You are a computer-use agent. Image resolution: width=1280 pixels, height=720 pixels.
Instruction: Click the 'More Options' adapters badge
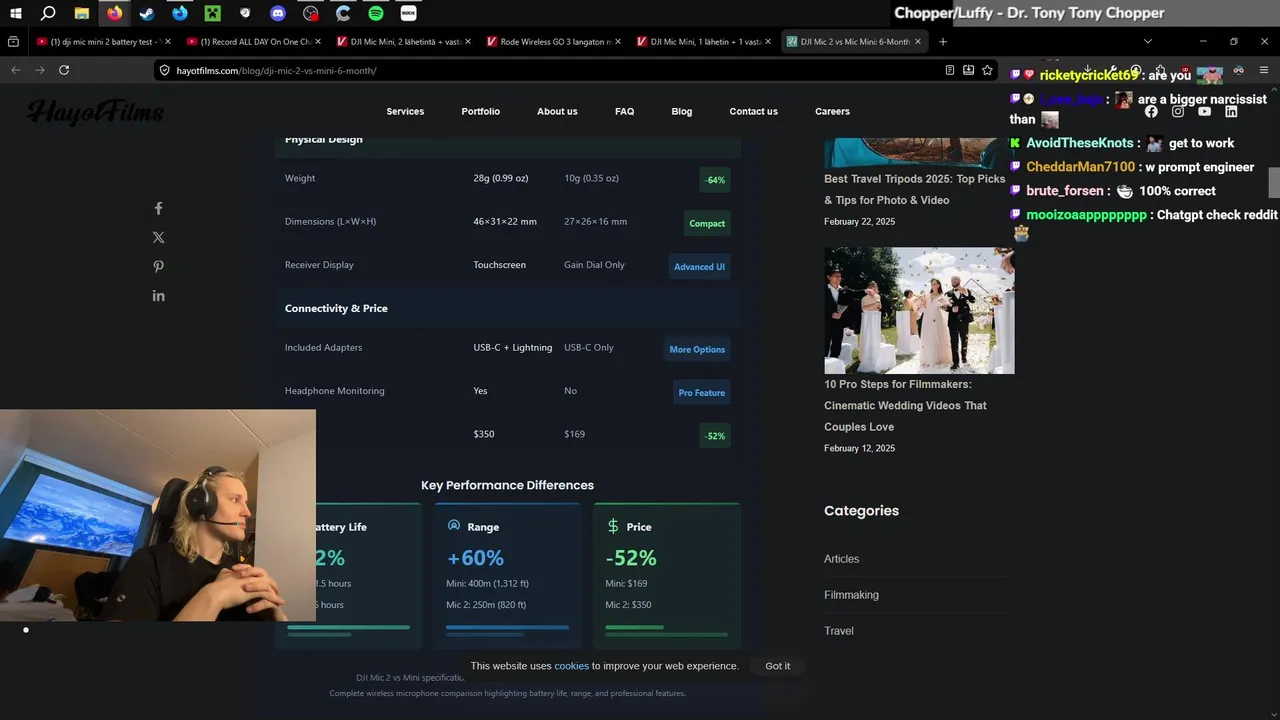click(x=697, y=349)
